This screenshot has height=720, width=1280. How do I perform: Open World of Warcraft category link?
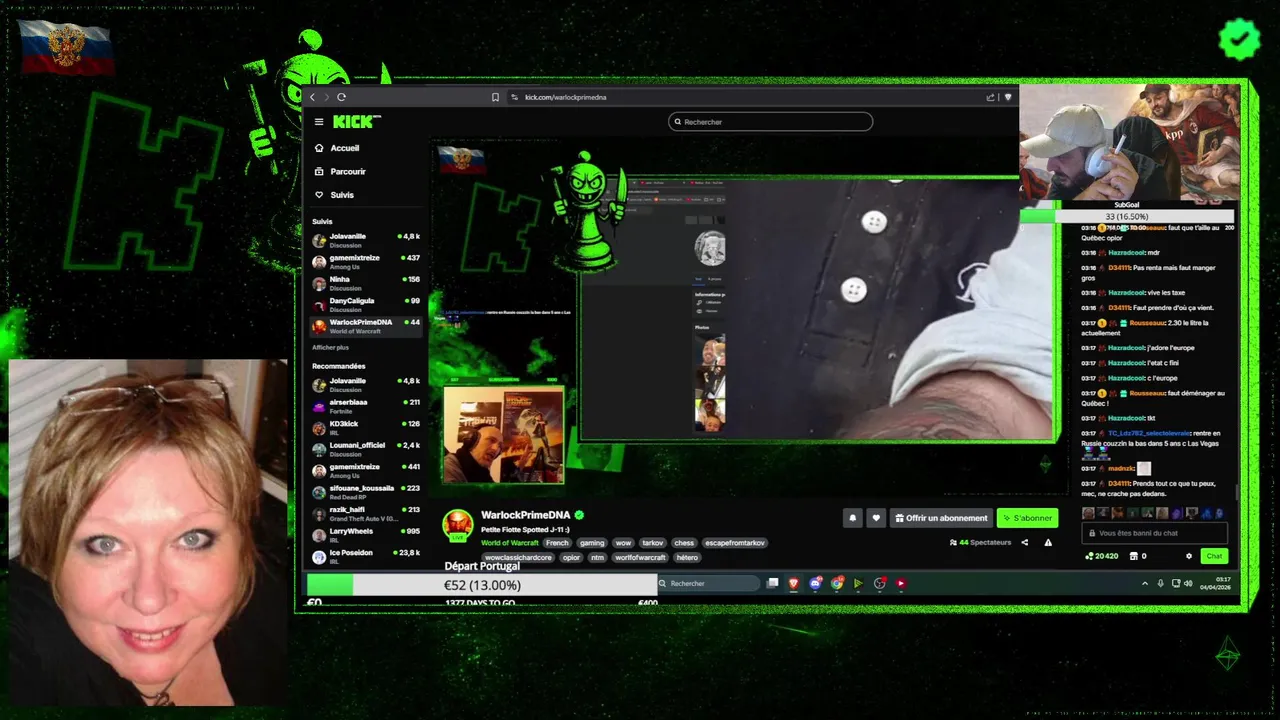click(x=510, y=543)
